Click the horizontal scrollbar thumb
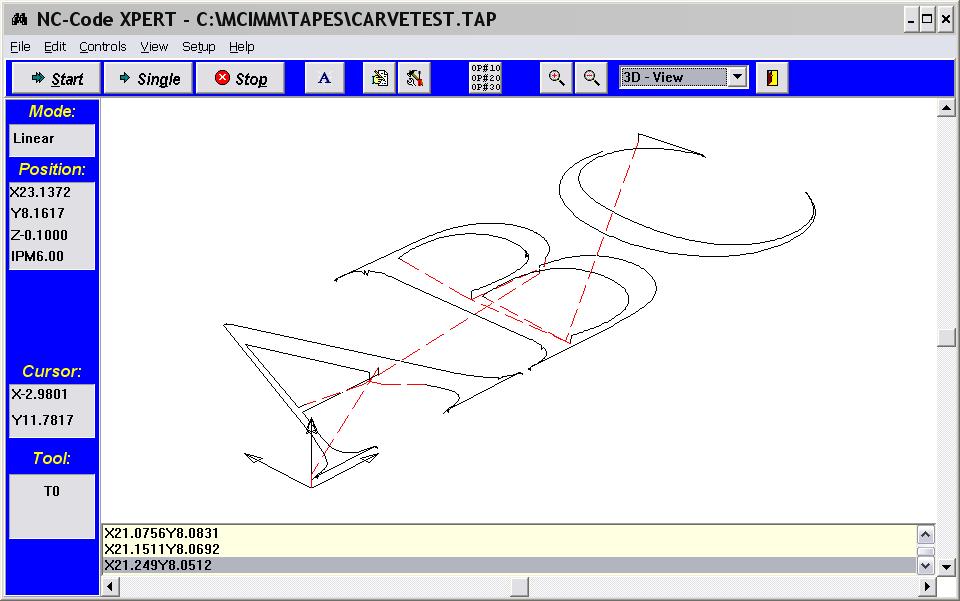The height and width of the screenshot is (601, 960). [519, 586]
